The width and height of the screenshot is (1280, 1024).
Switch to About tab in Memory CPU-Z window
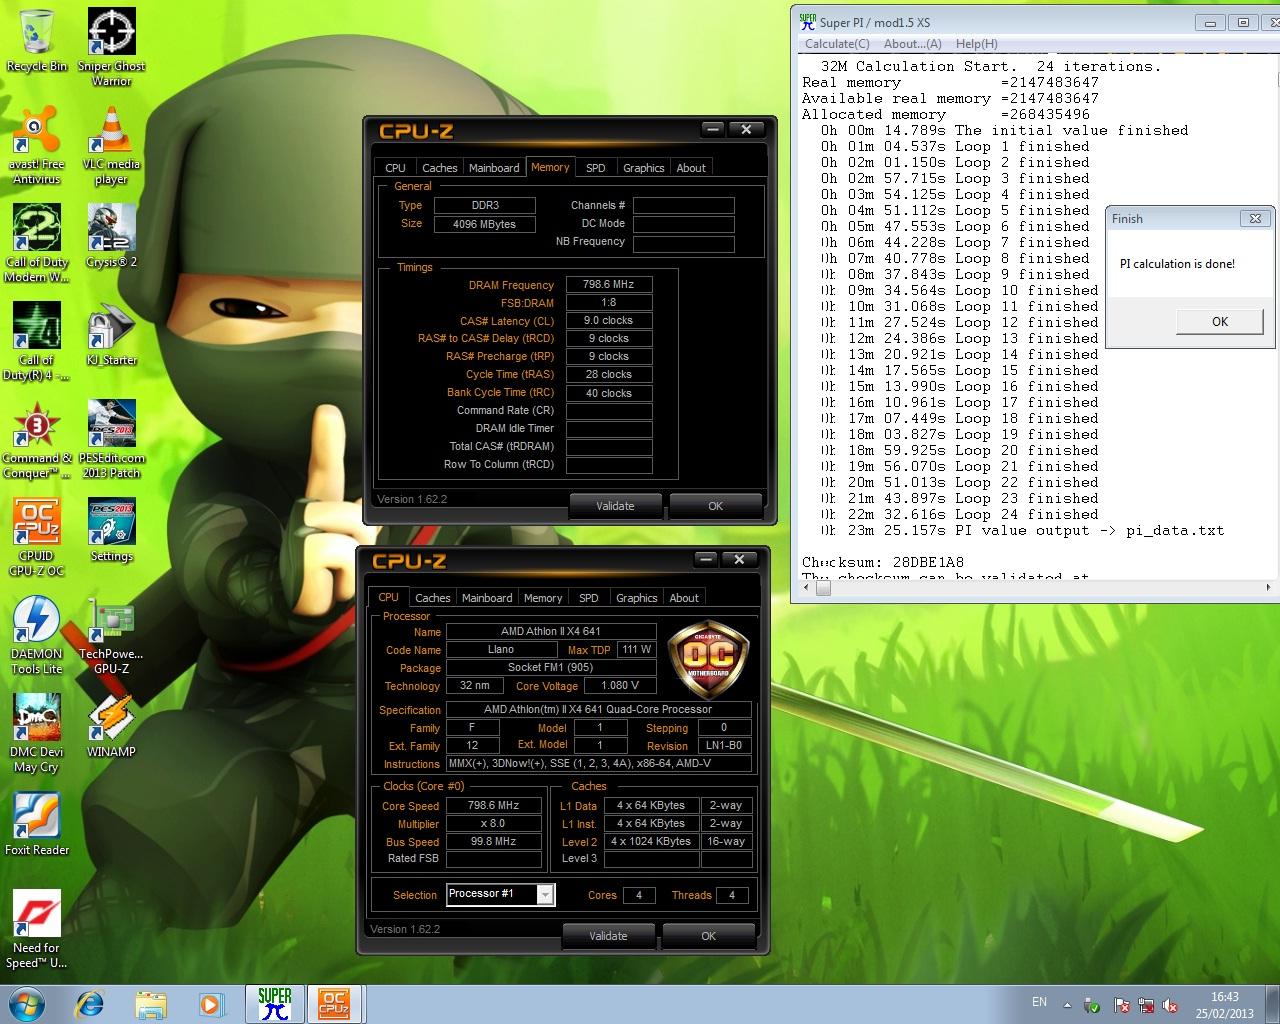(x=691, y=168)
